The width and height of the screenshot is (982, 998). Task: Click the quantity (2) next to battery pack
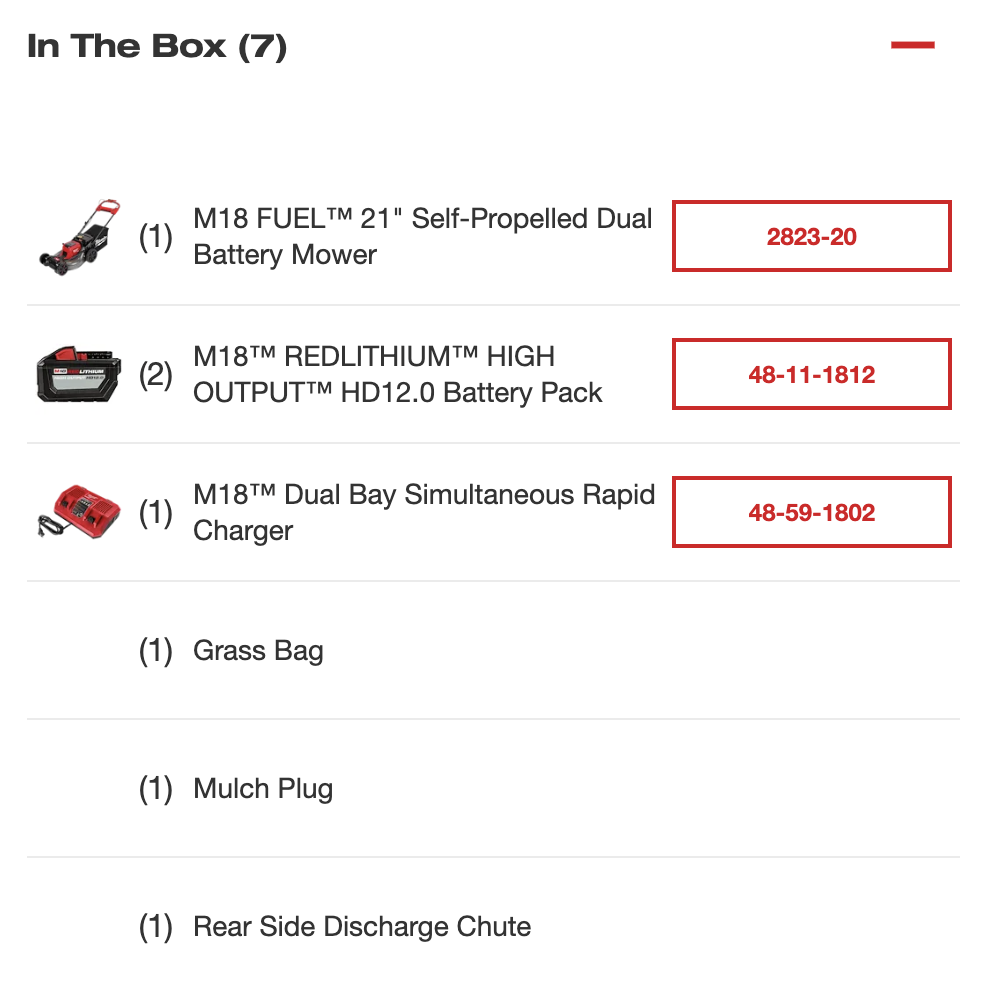click(x=155, y=374)
